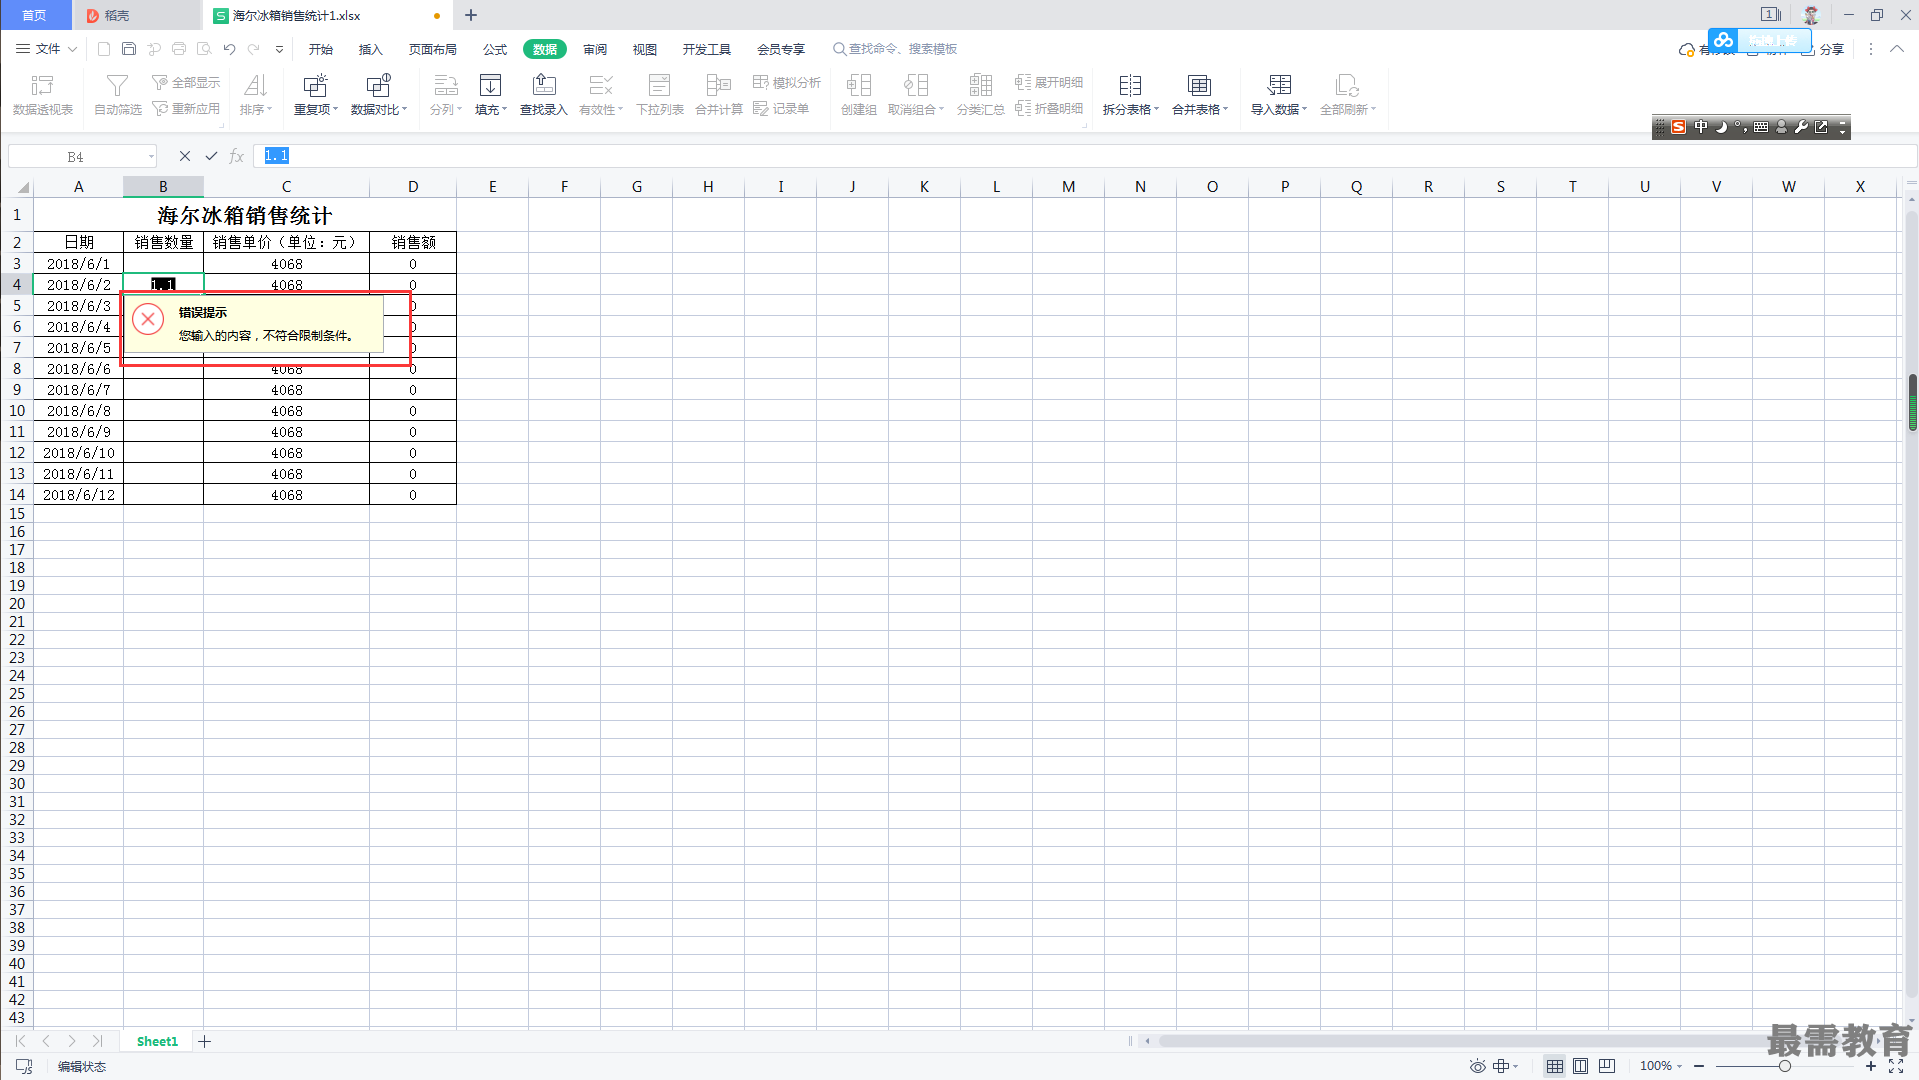Click Expand Detail (展开明细) button

tap(1049, 82)
